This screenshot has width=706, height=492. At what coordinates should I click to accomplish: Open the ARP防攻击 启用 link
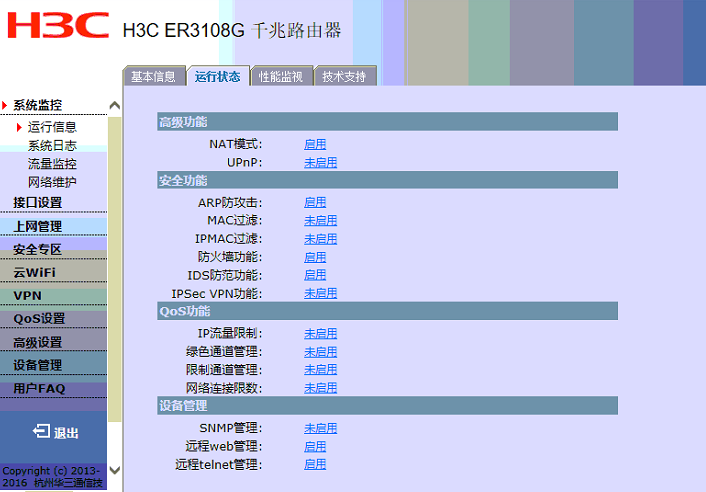[315, 203]
